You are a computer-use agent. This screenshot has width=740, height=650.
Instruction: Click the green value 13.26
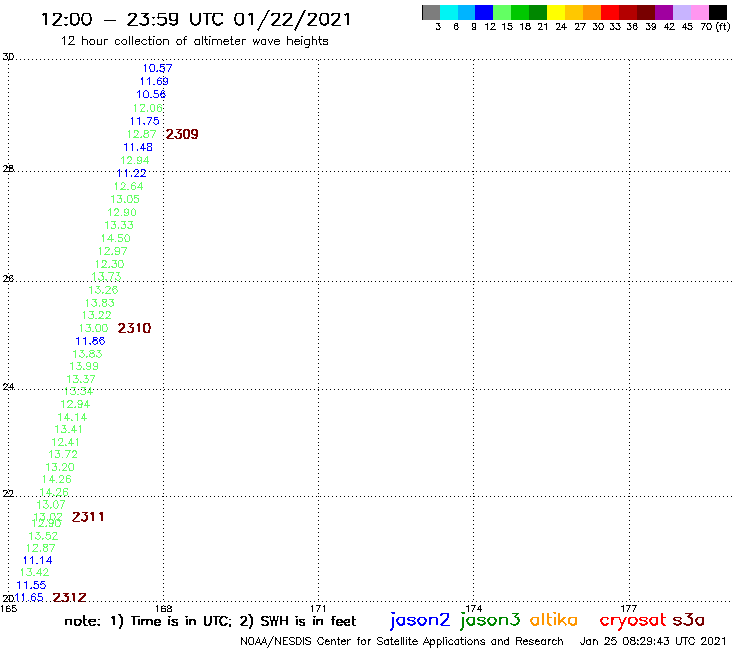[103, 290]
